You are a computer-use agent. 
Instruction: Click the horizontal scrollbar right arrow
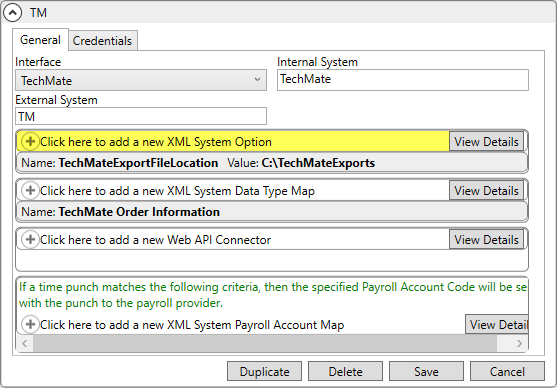click(x=519, y=343)
